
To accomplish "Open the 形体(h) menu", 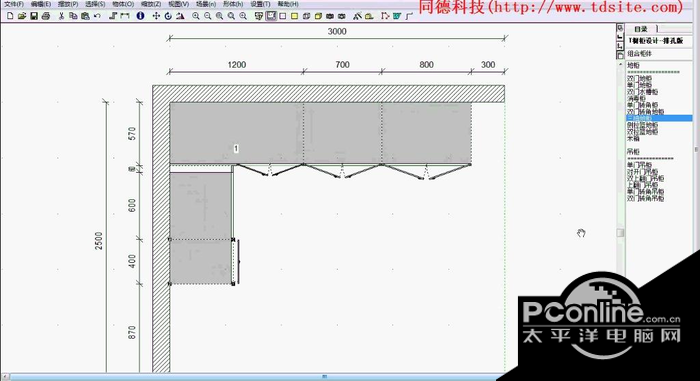I will (x=233, y=4).
